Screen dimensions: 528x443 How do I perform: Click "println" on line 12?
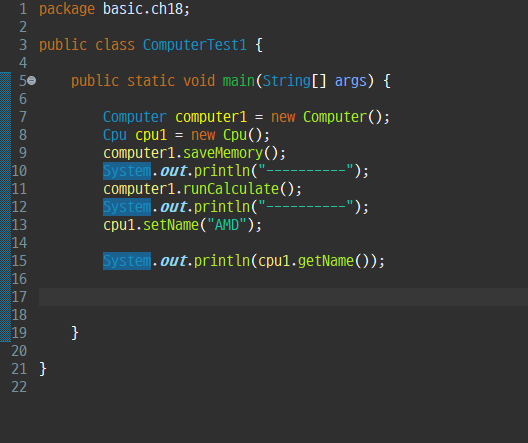coord(222,207)
